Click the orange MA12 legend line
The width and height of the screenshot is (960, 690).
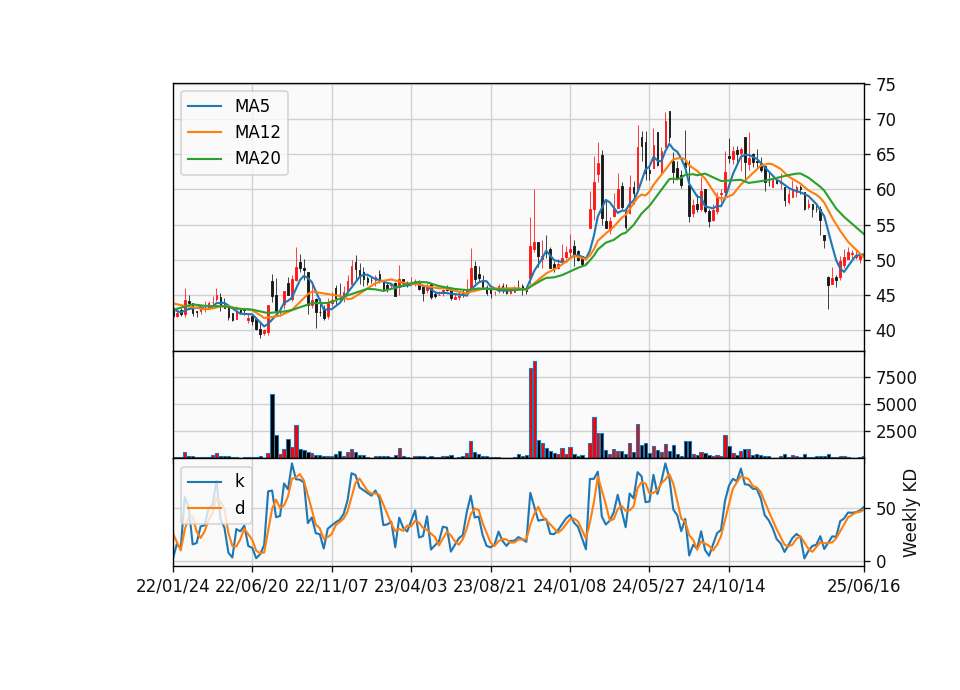204,132
